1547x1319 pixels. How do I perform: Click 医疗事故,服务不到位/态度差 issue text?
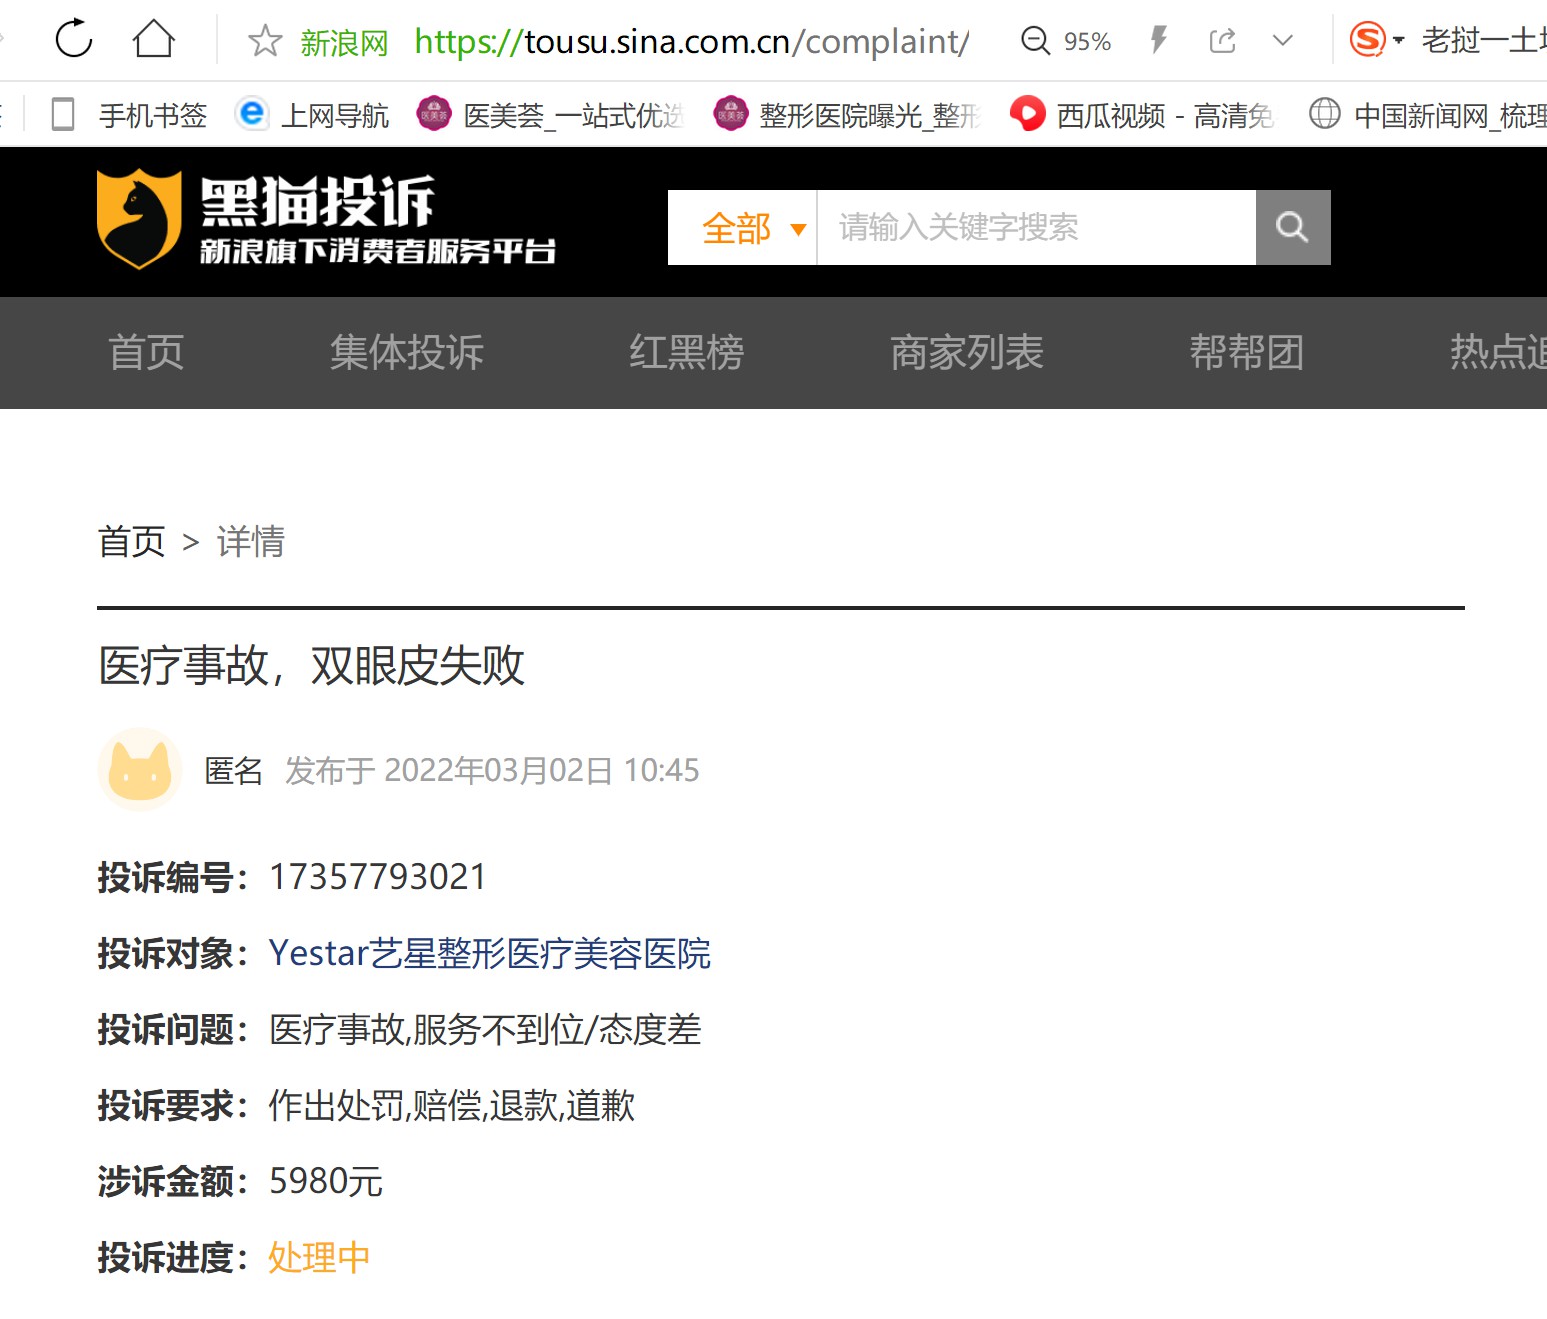(x=485, y=1030)
